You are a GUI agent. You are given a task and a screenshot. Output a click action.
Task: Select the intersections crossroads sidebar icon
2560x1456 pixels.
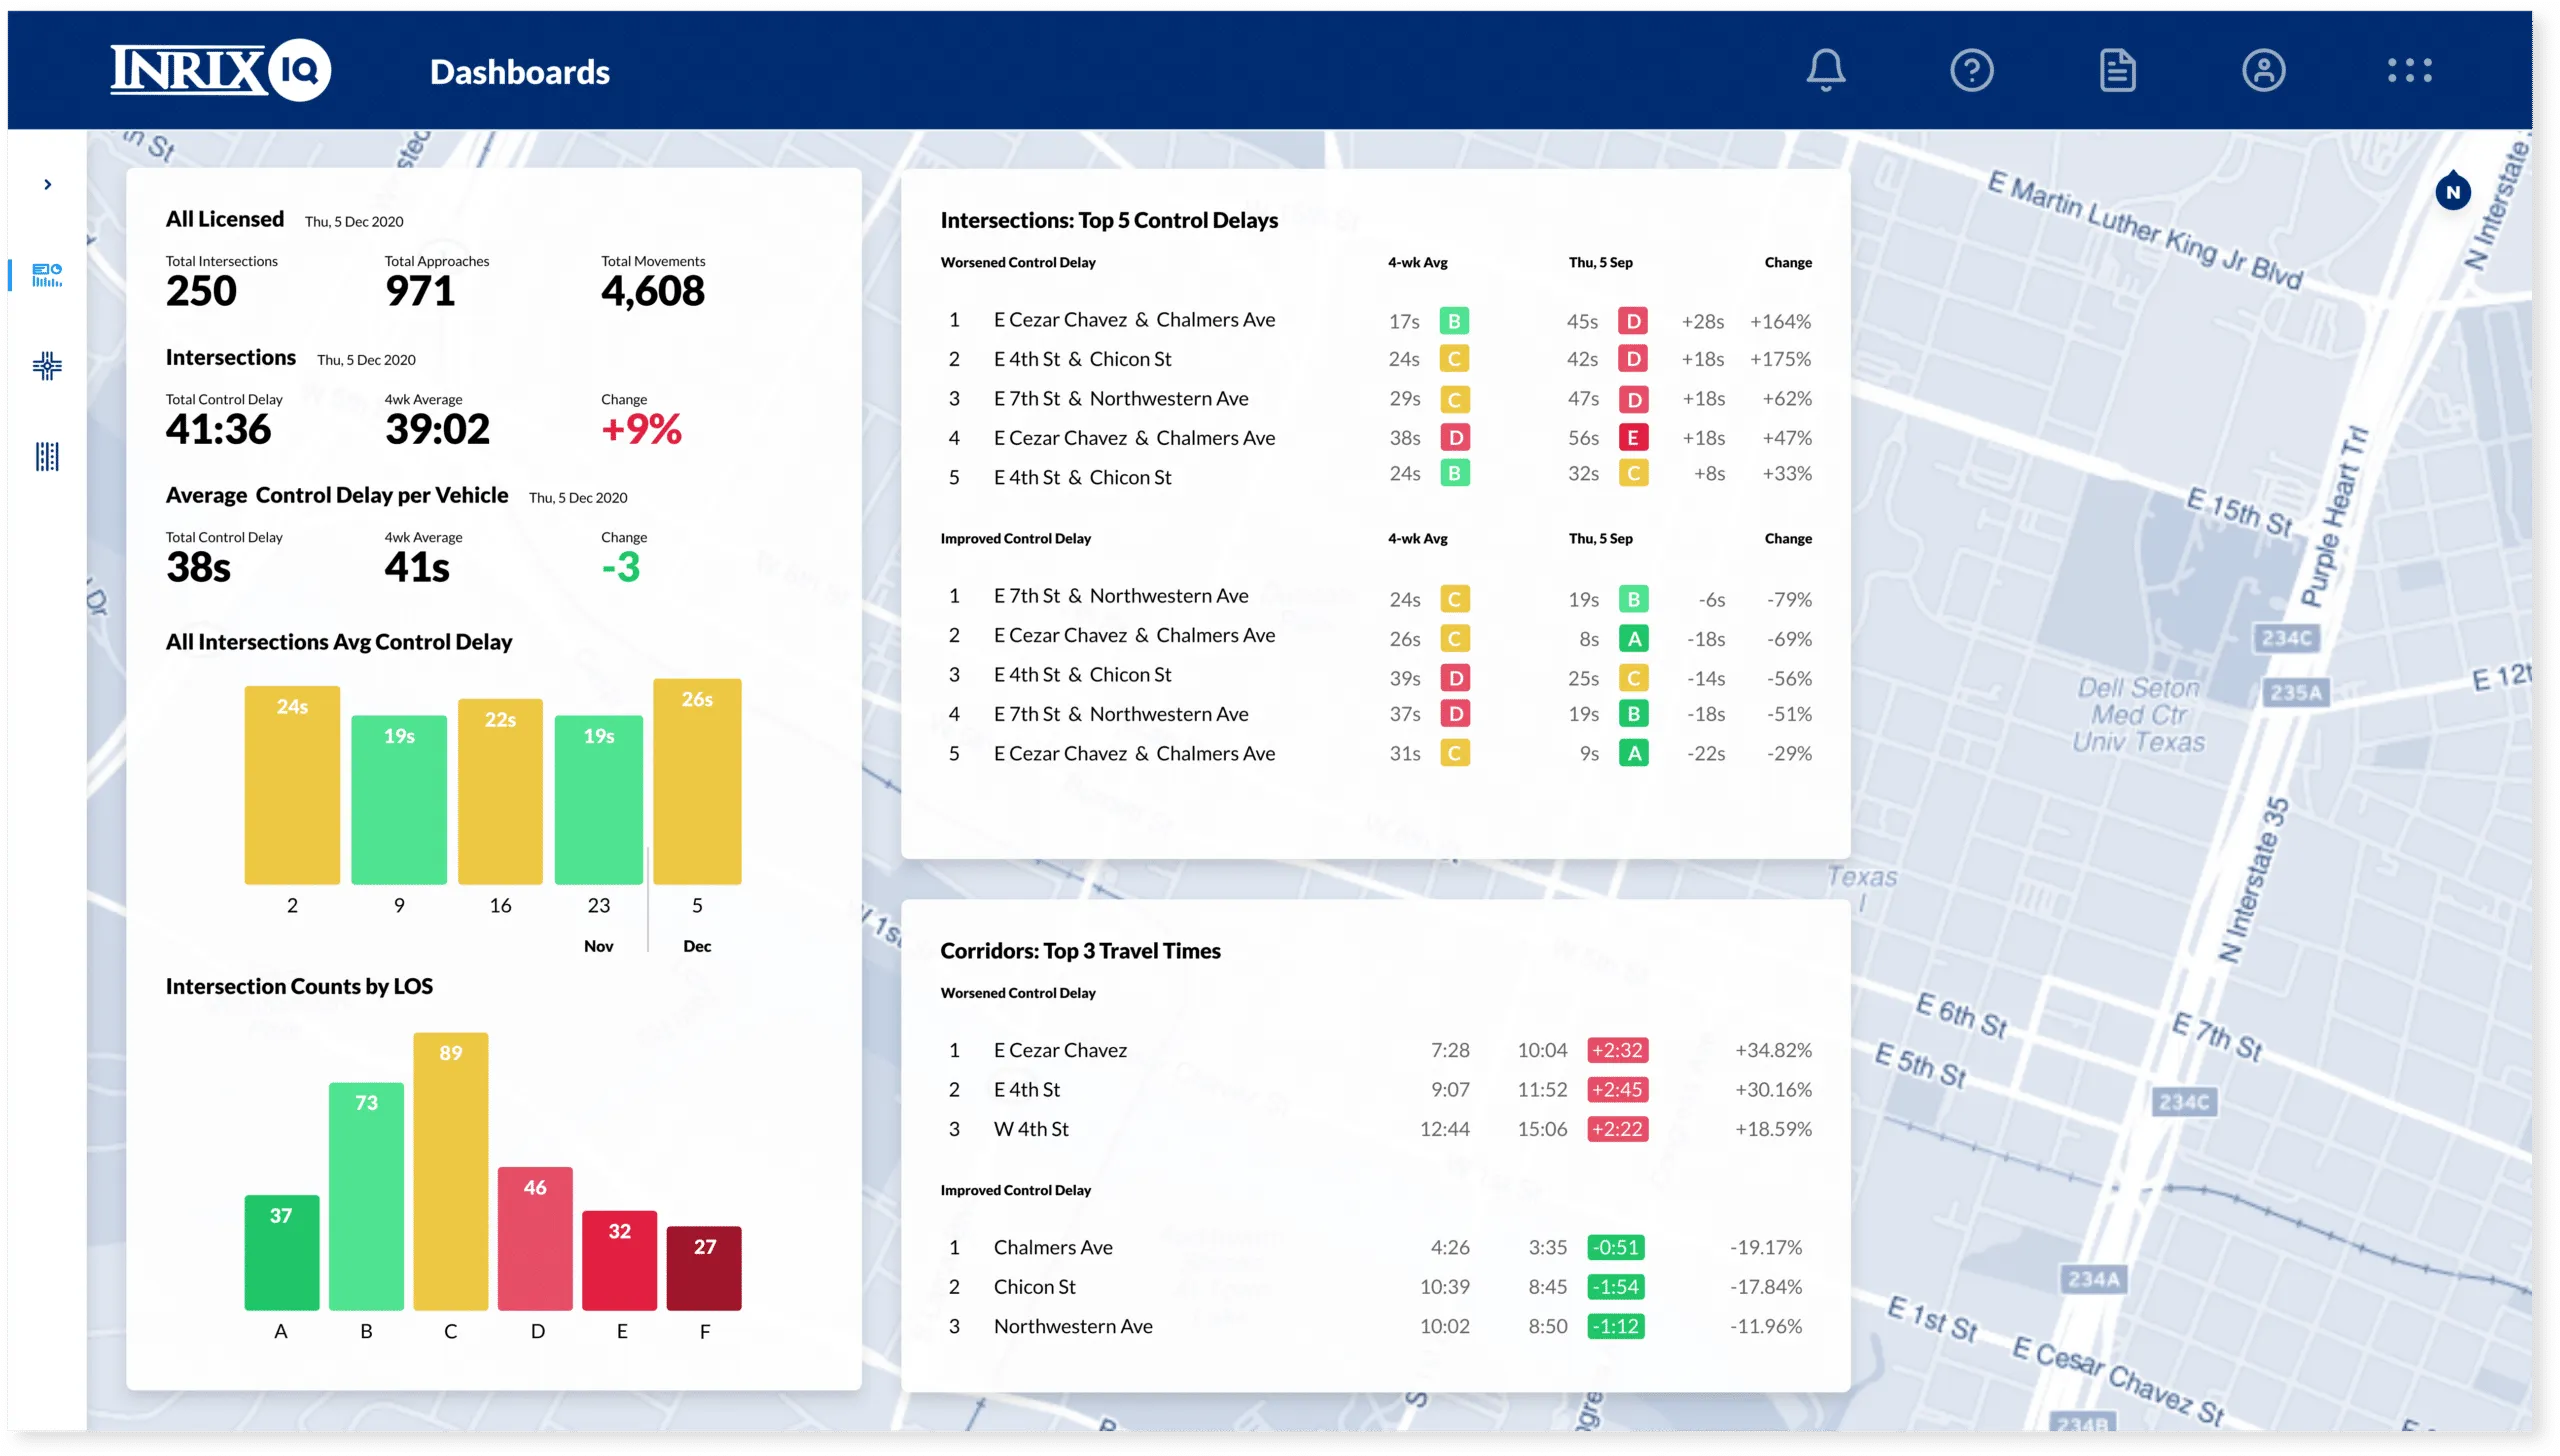tap(47, 366)
